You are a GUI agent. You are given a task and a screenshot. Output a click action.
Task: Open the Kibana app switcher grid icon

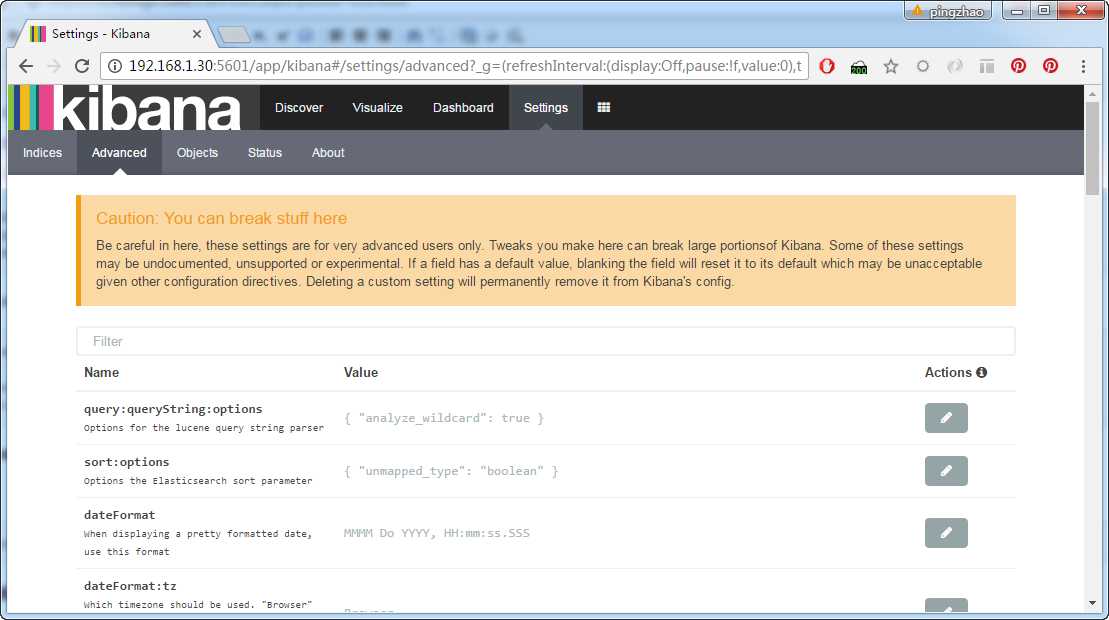pyautogui.click(x=603, y=107)
